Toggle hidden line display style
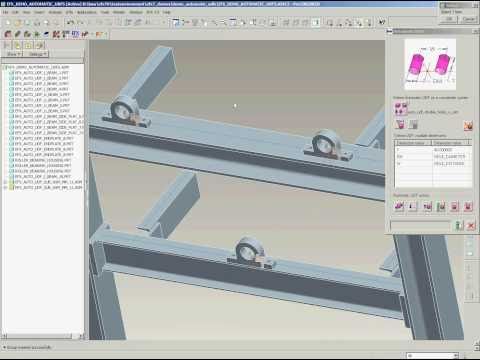Image resolution: width=480 pixels, height=360 pixels. (x=296, y=23)
